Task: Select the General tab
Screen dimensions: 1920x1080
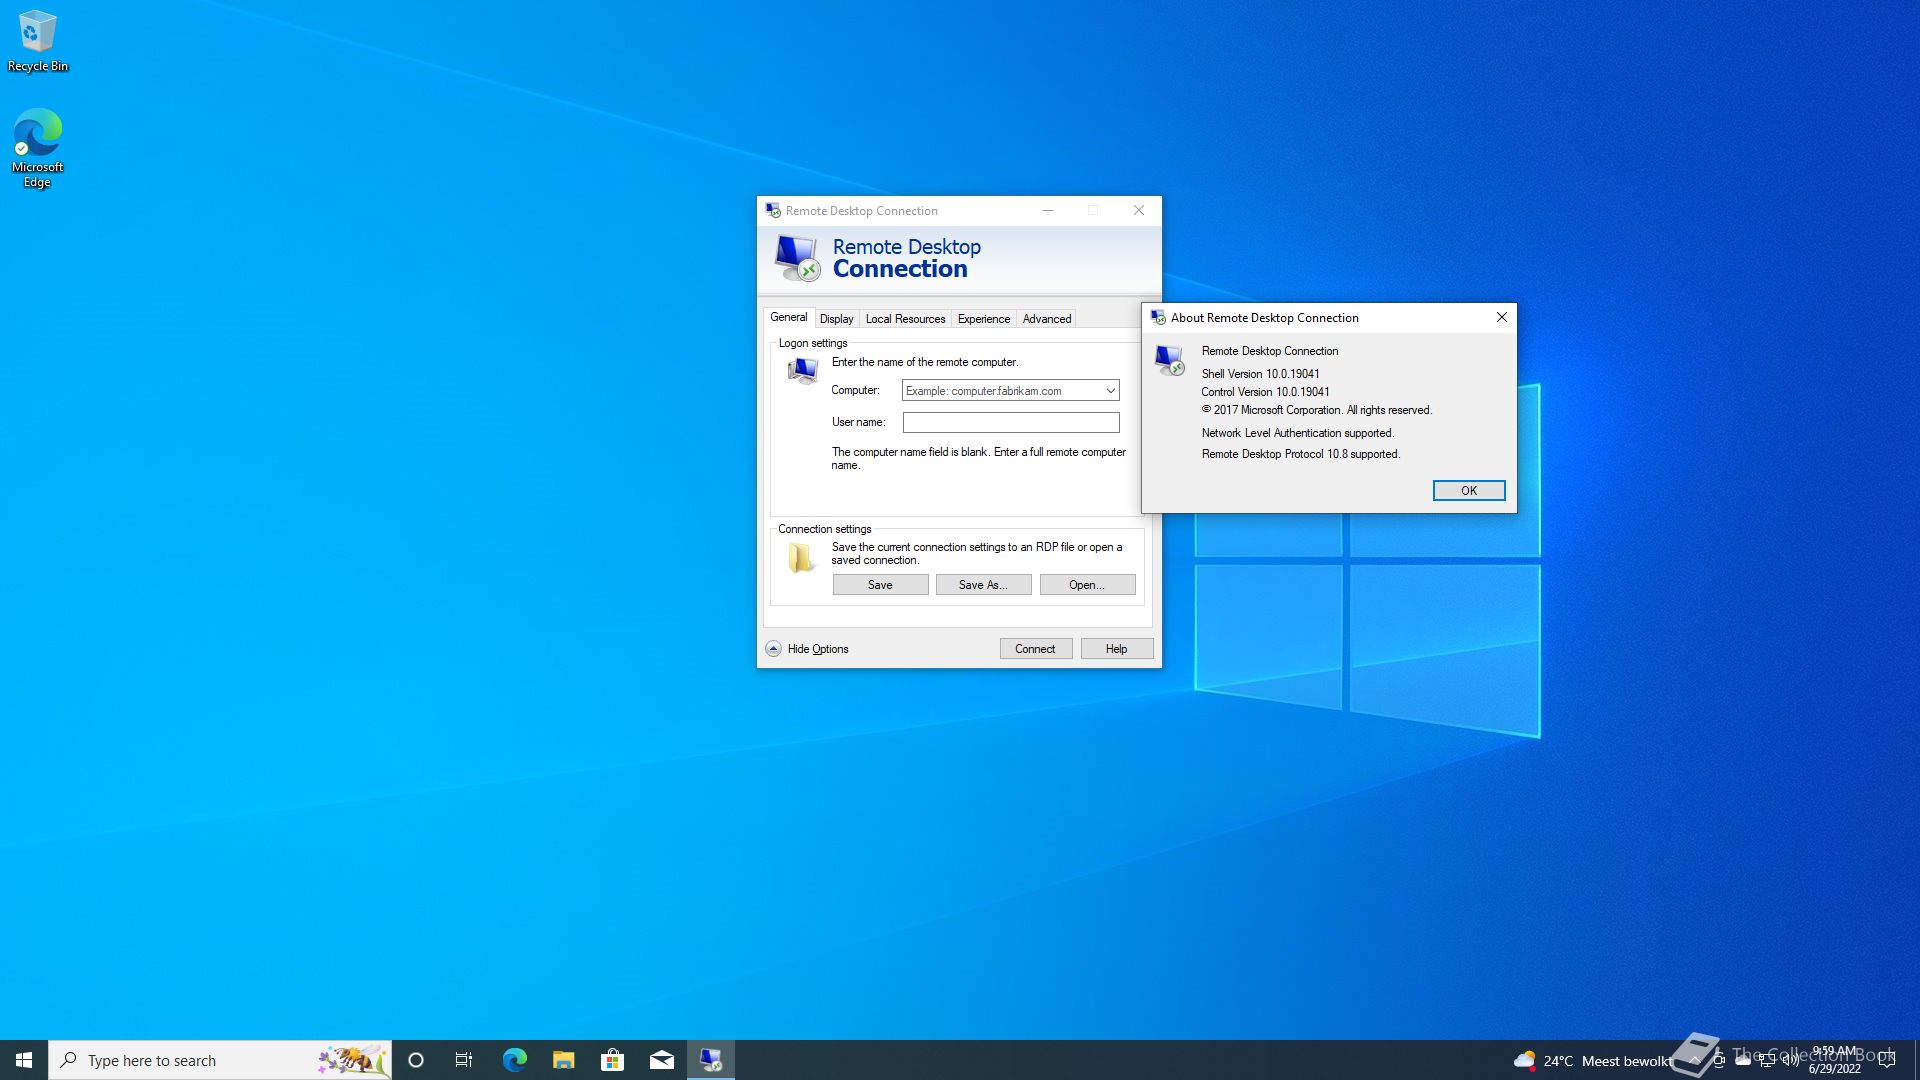Action: [788, 317]
